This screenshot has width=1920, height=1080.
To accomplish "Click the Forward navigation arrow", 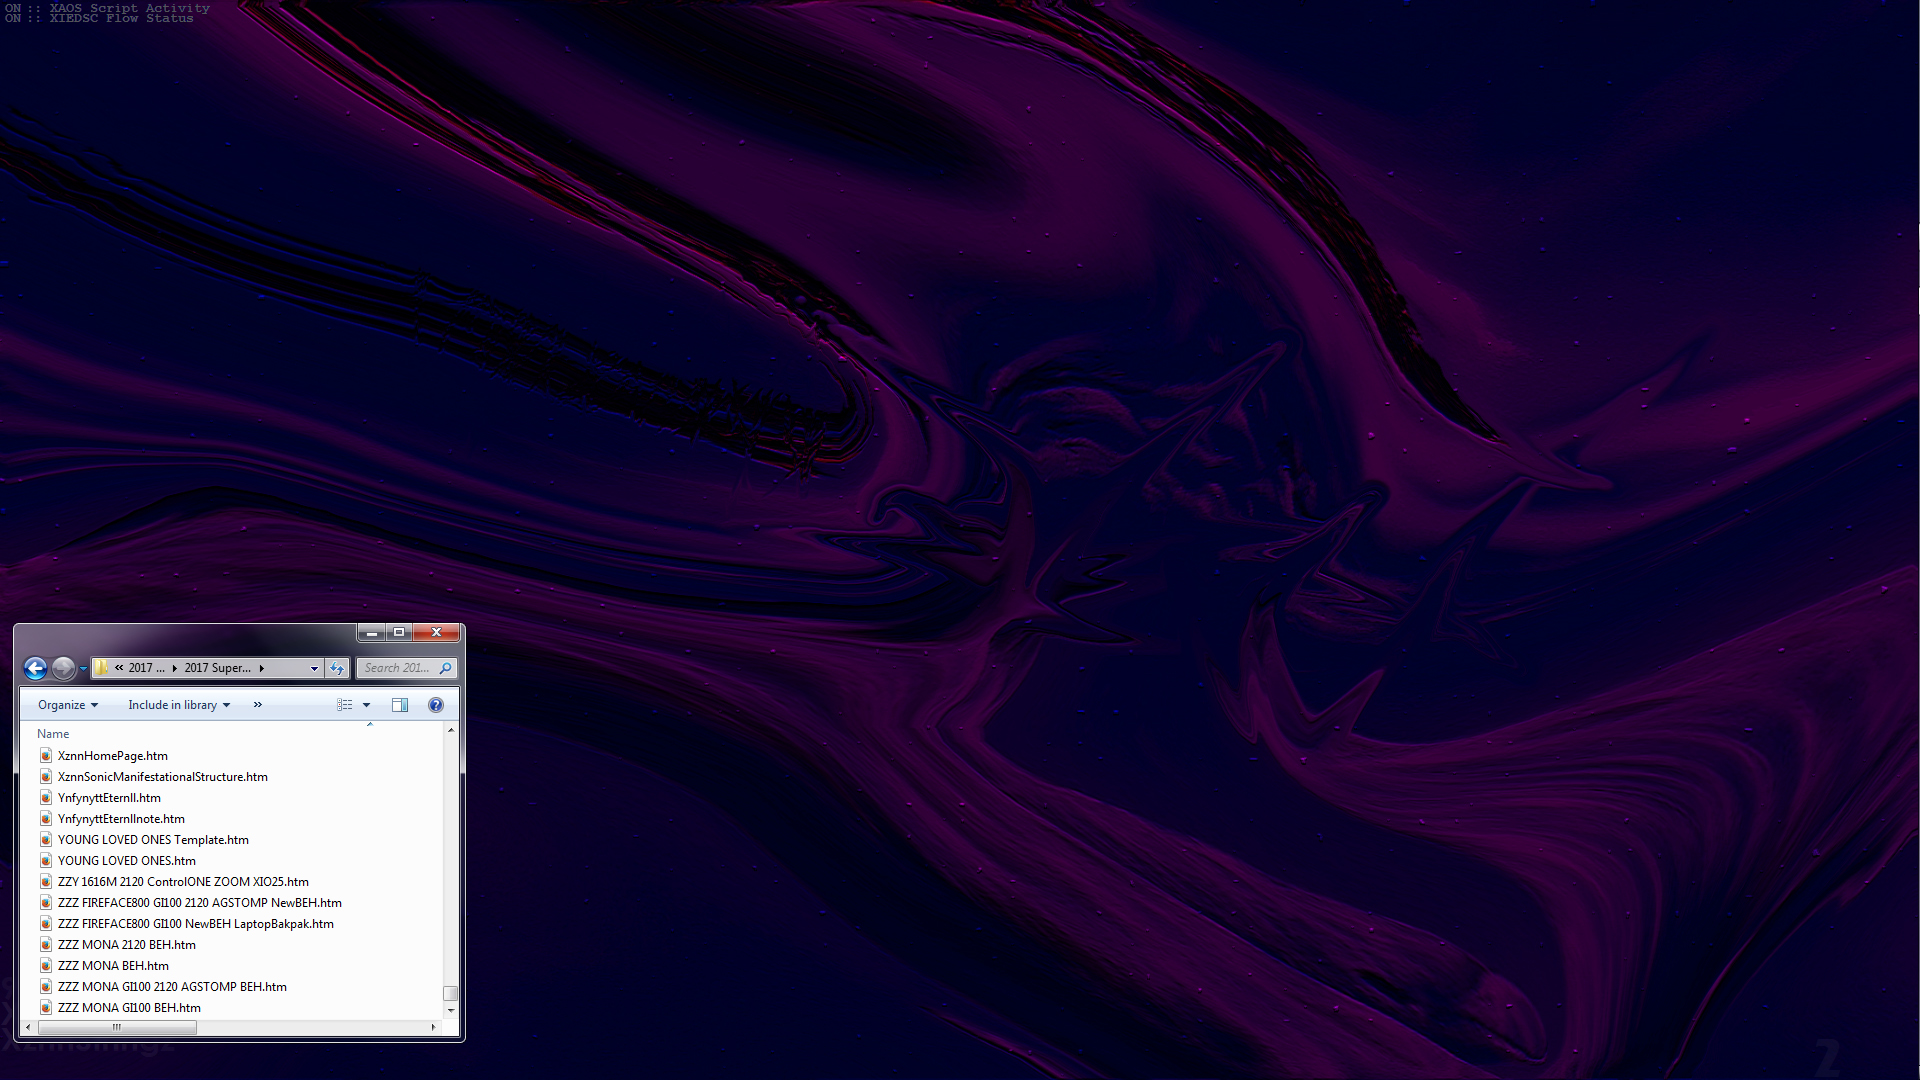I will tap(63, 668).
